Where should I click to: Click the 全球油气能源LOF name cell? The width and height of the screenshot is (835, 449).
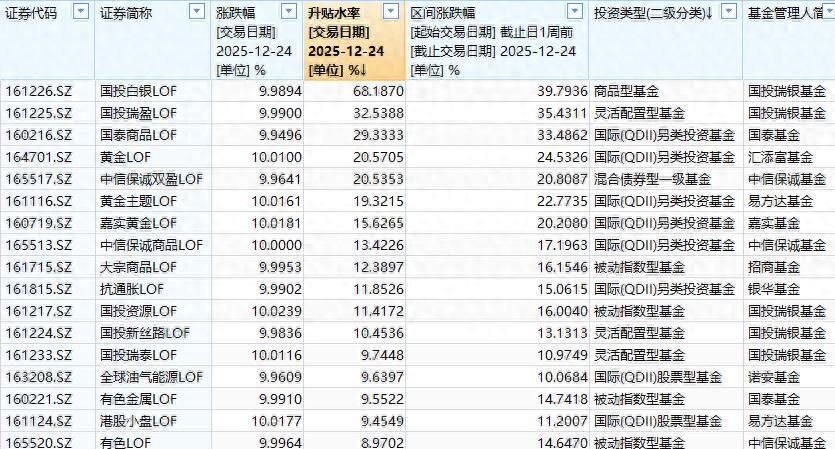pos(151,377)
